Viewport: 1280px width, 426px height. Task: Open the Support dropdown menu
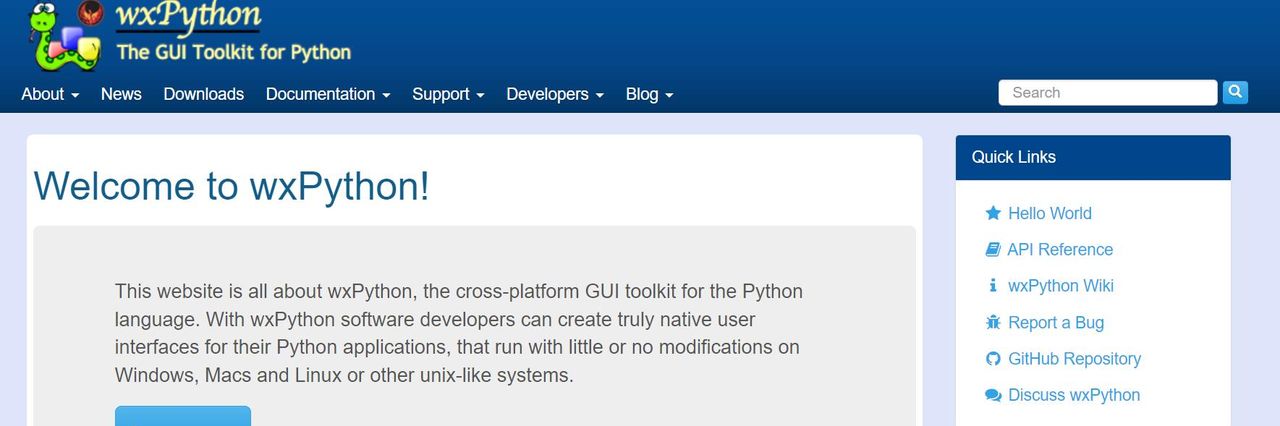coord(448,94)
